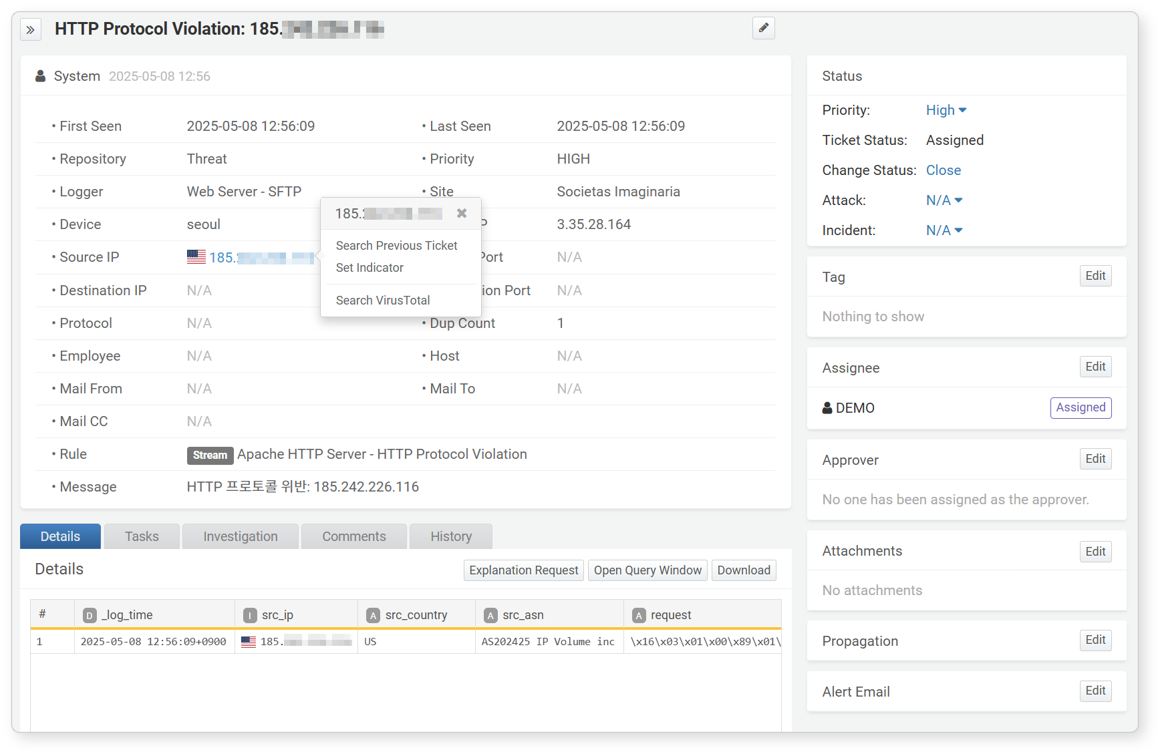The width and height of the screenshot is (1161, 755).
Task: Click the Close change status link
Action: (943, 170)
